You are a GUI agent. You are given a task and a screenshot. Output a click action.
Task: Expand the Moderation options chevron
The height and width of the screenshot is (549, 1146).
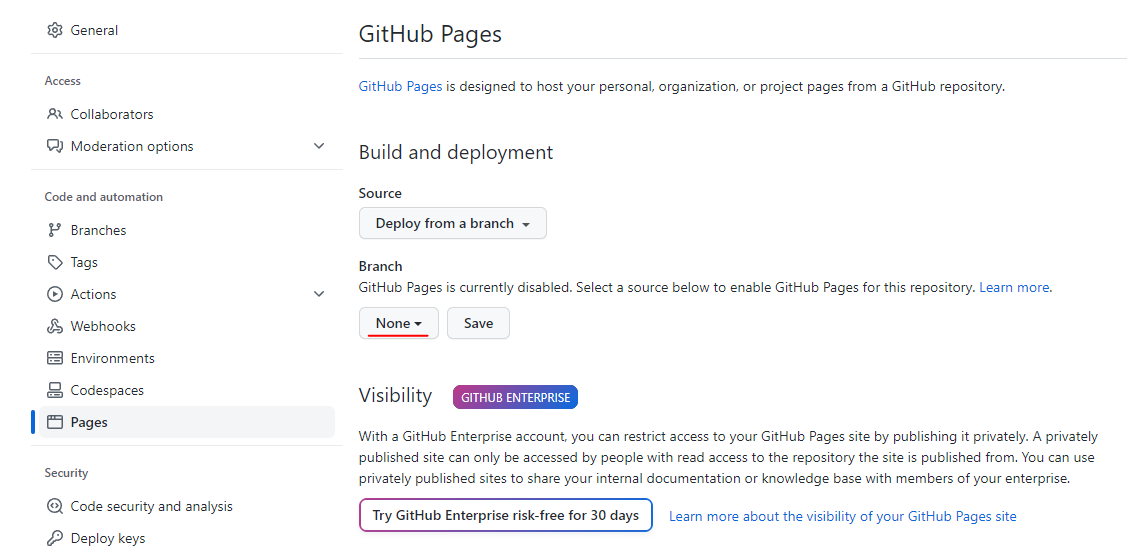pos(319,146)
